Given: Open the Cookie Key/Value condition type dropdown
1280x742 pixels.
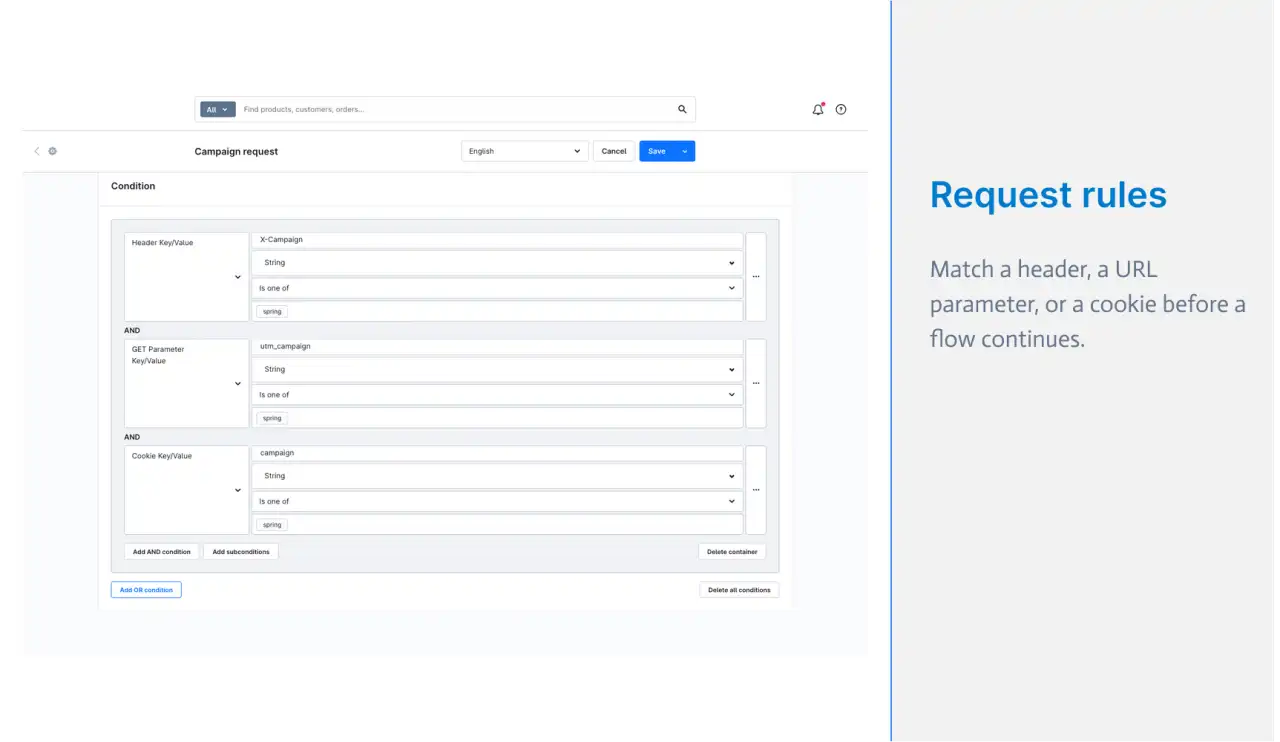Looking at the screenshot, I should pos(187,490).
